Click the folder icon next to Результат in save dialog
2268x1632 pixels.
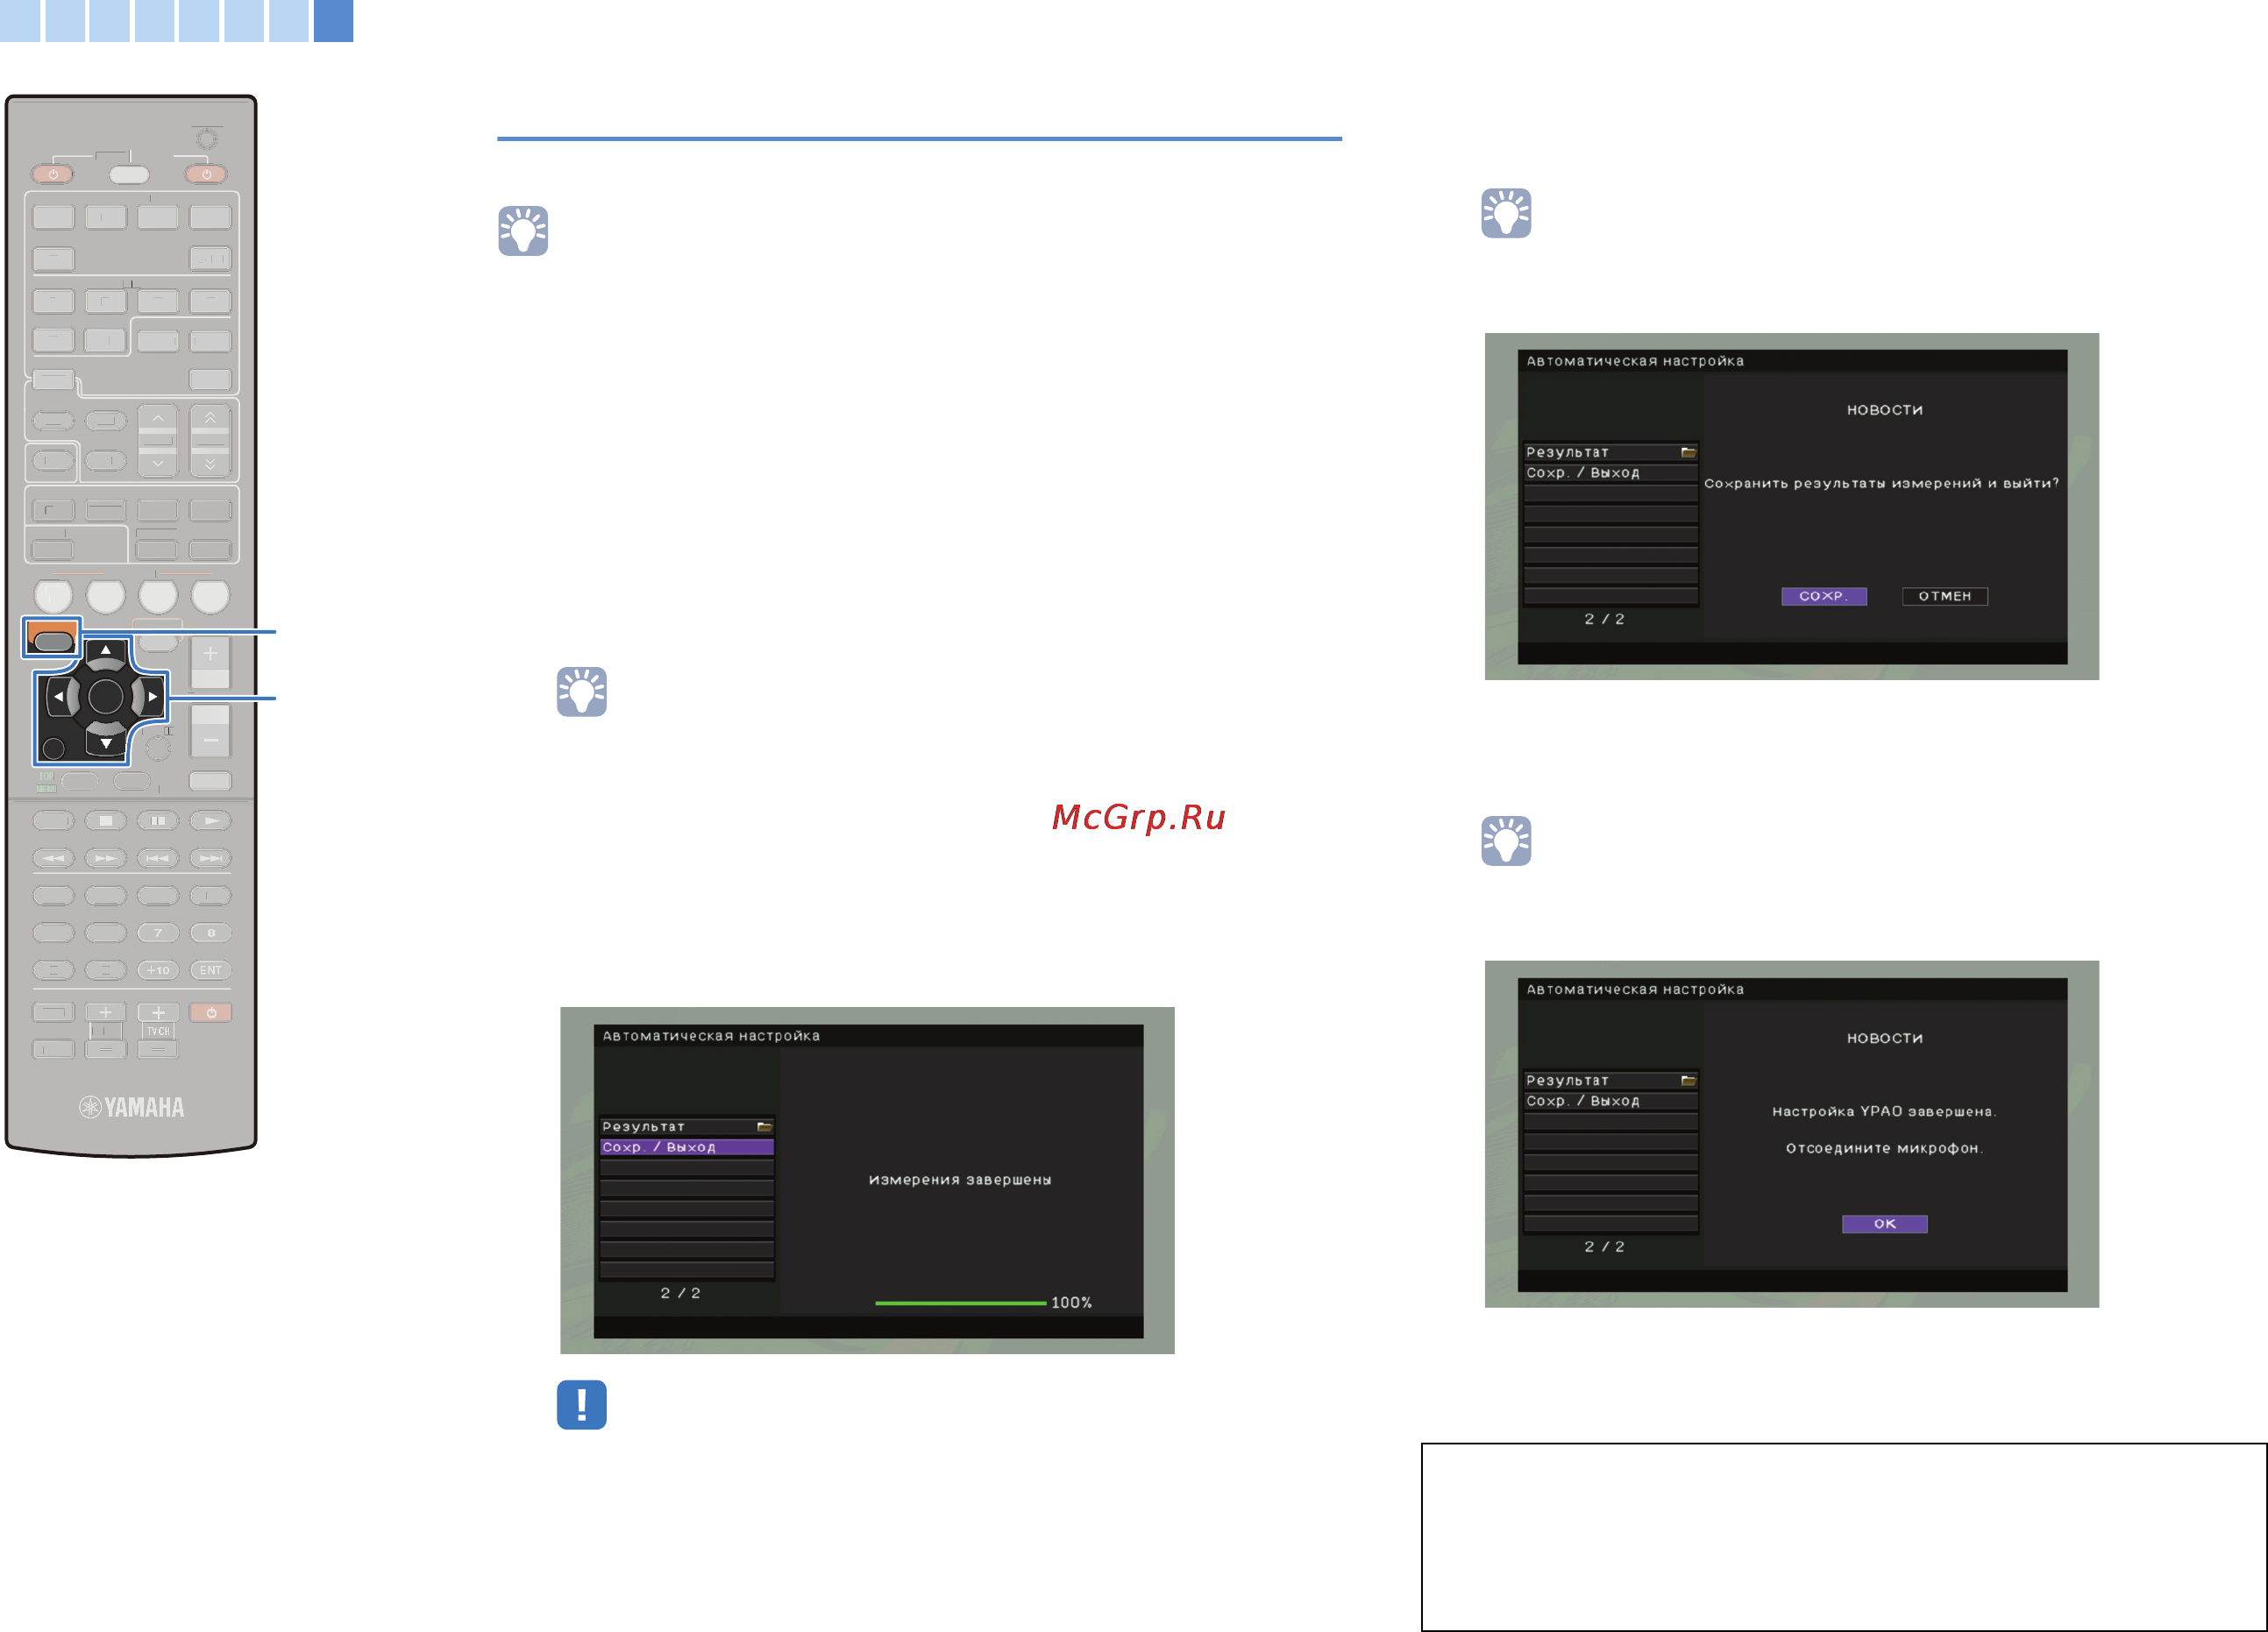[x=1688, y=453]
